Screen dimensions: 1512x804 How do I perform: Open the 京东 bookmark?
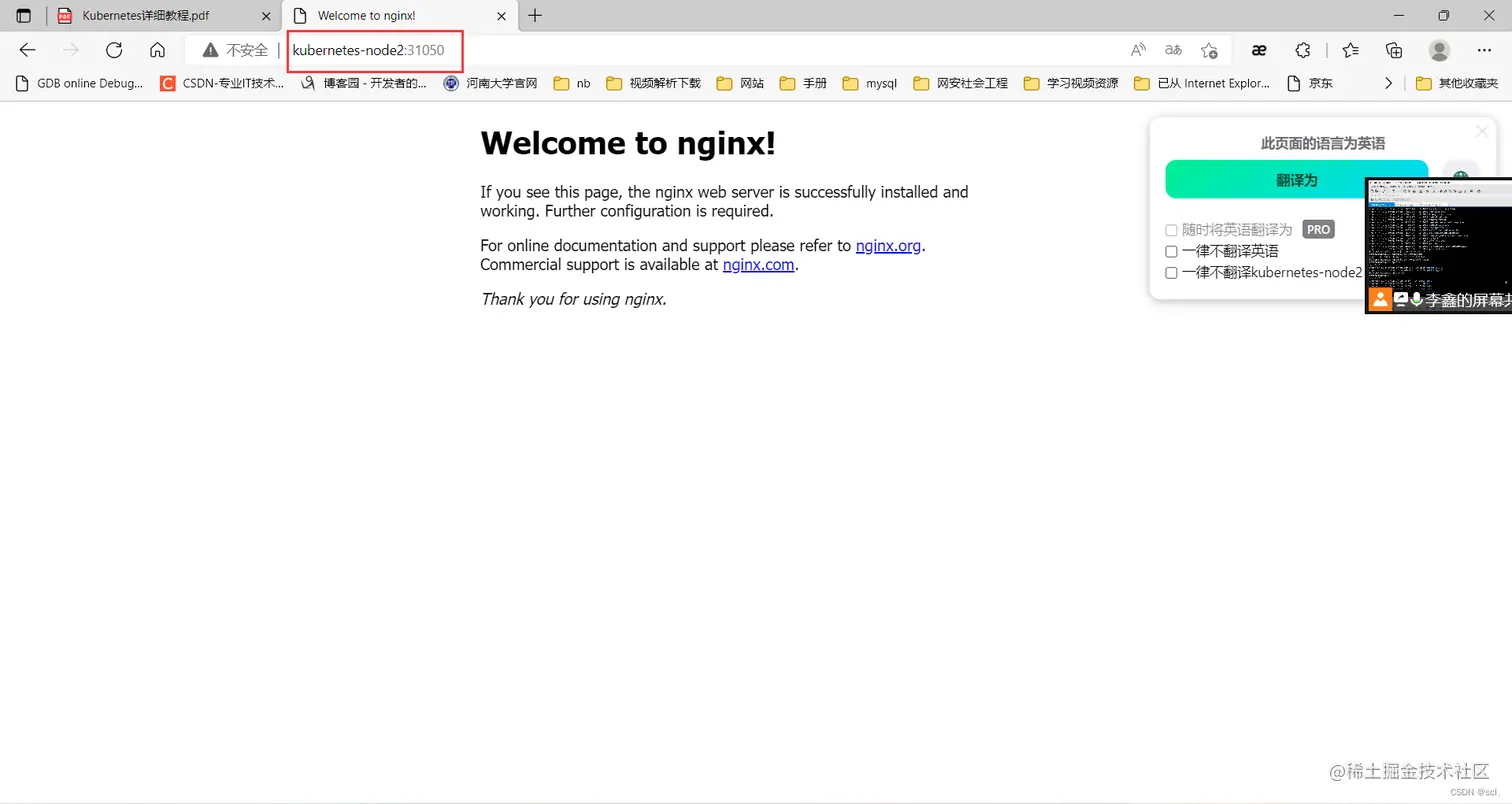(1309, 84)
